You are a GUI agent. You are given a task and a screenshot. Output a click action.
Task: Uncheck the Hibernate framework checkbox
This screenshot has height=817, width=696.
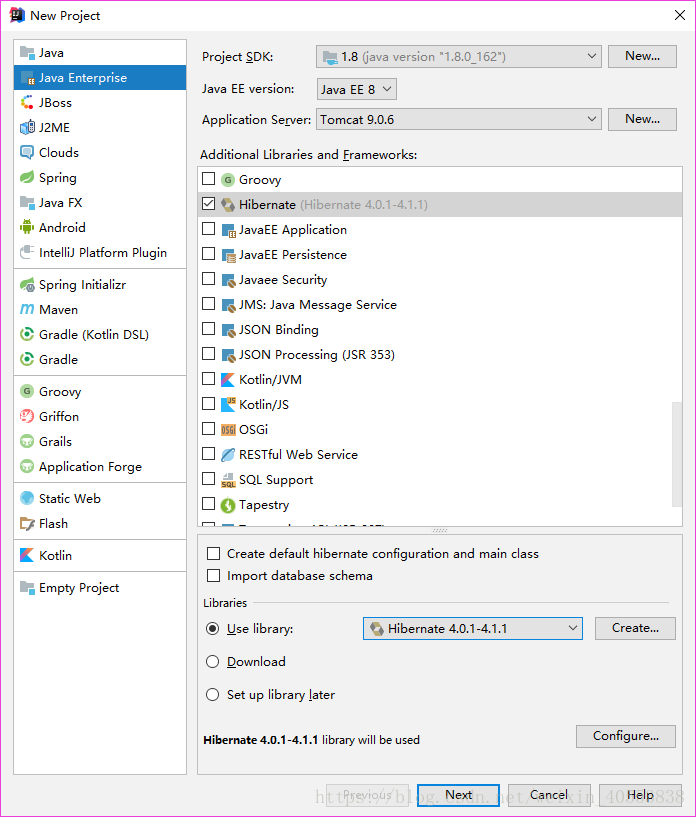[208, 204]
